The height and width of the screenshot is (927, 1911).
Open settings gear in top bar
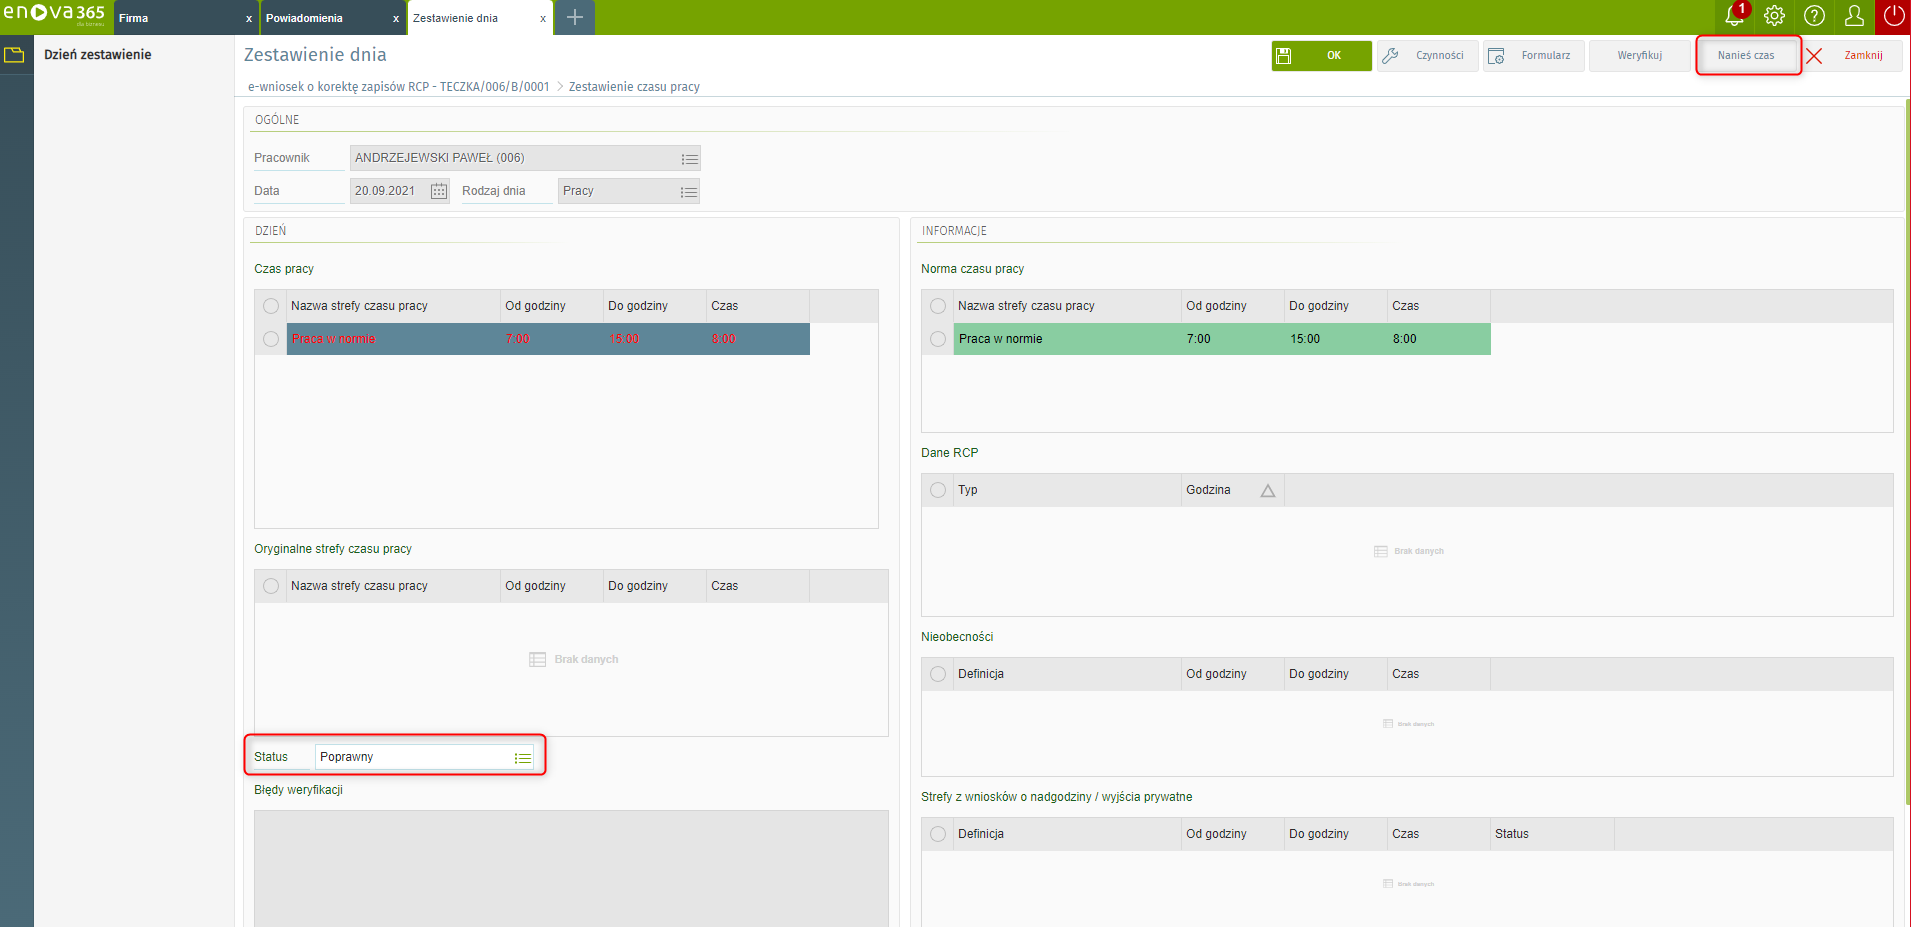click(x=1774, y=17)
